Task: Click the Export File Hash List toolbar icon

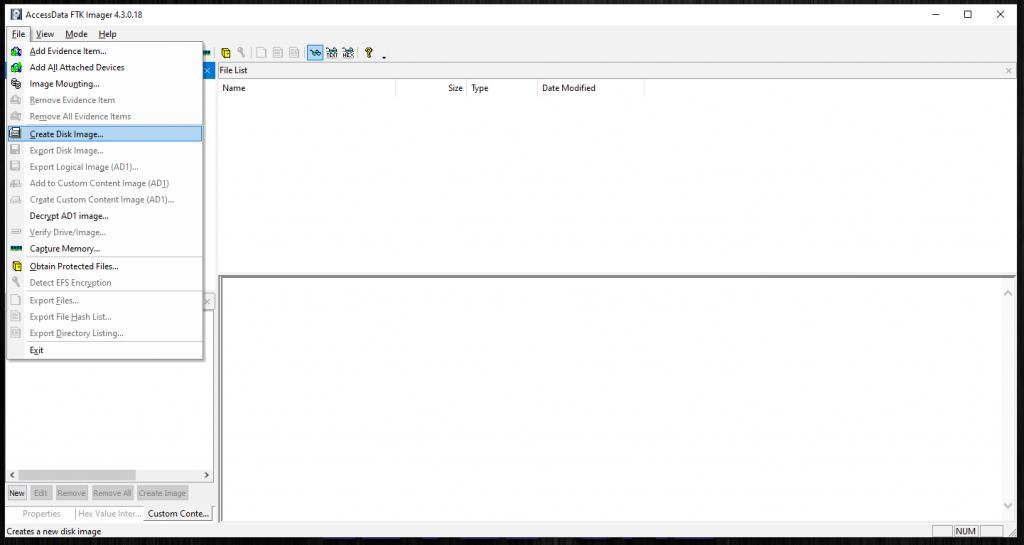Action: (x=278, y=53)
